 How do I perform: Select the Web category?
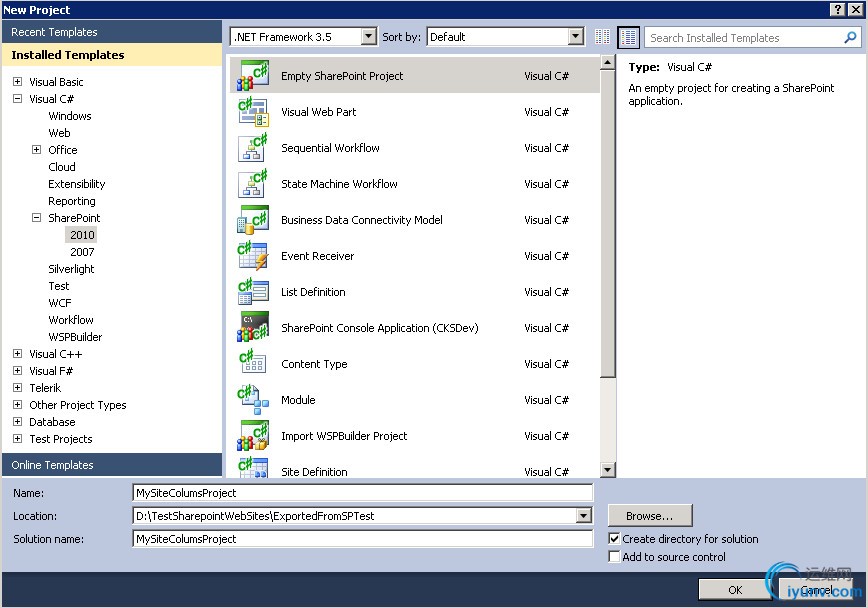[x=59, y=133]
